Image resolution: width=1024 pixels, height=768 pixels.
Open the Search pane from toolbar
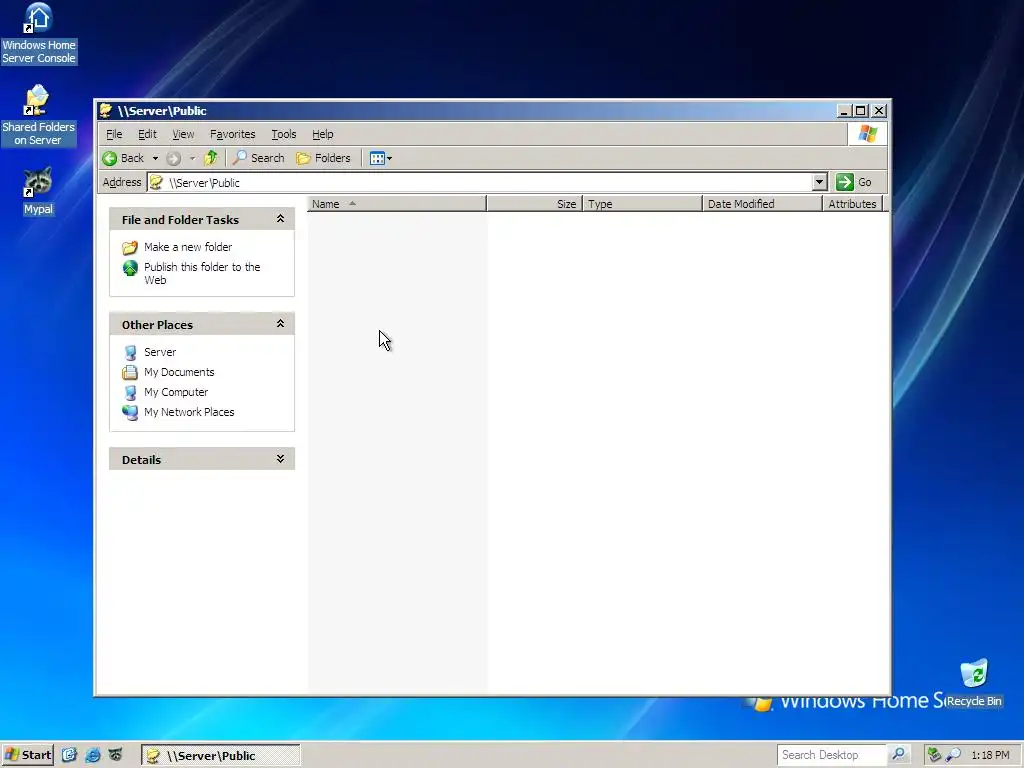click(259, 158)
